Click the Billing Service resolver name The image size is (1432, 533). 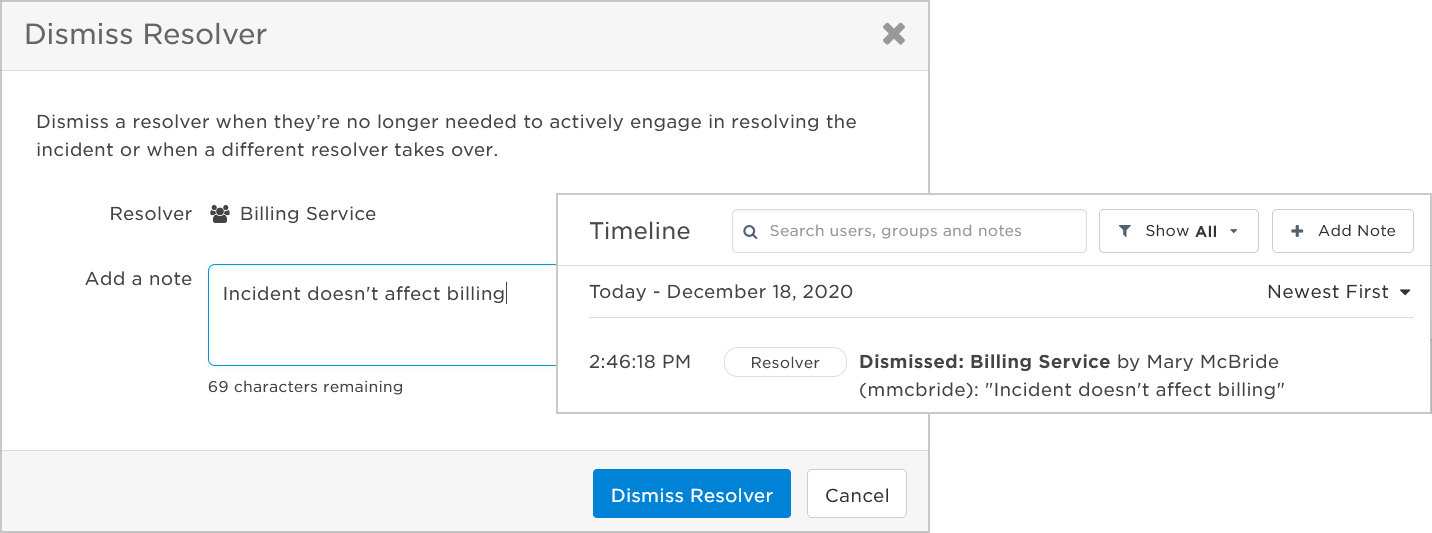308,214
